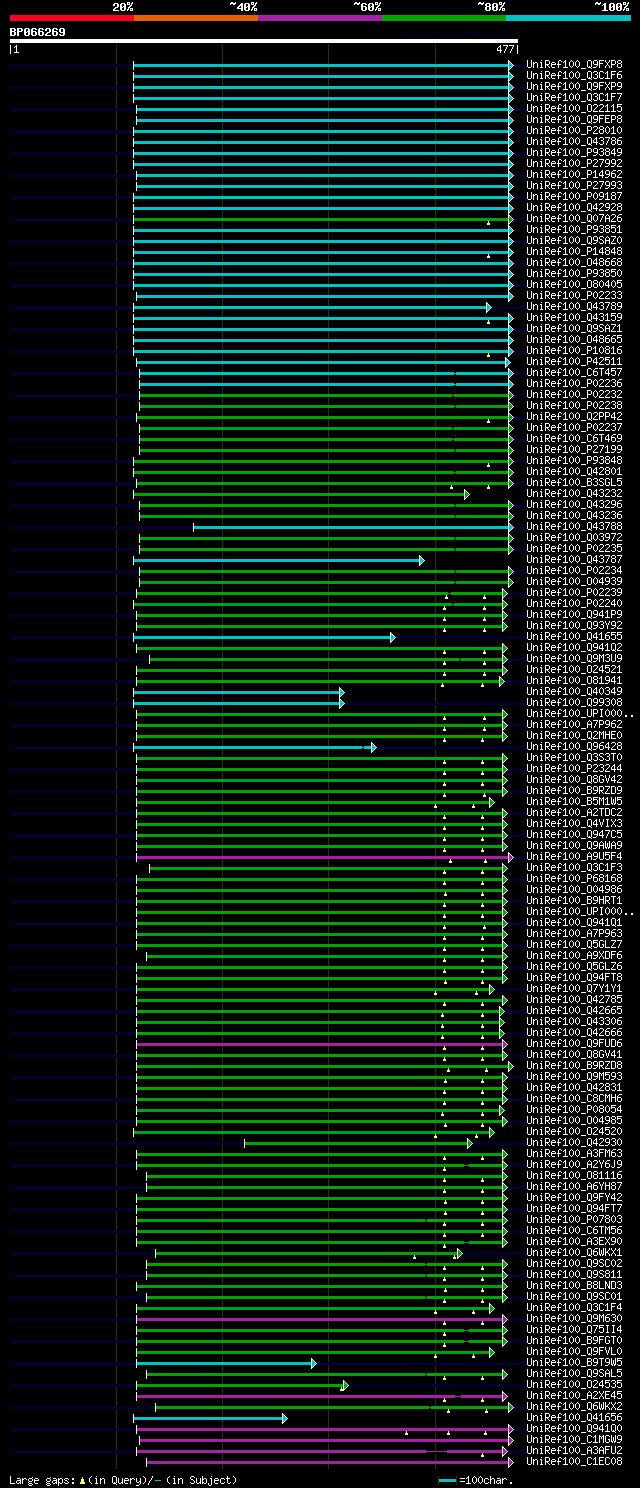Select the UniRef100_O80405 label
This screenshot has width=640, height=1488.
pos(574,285)
